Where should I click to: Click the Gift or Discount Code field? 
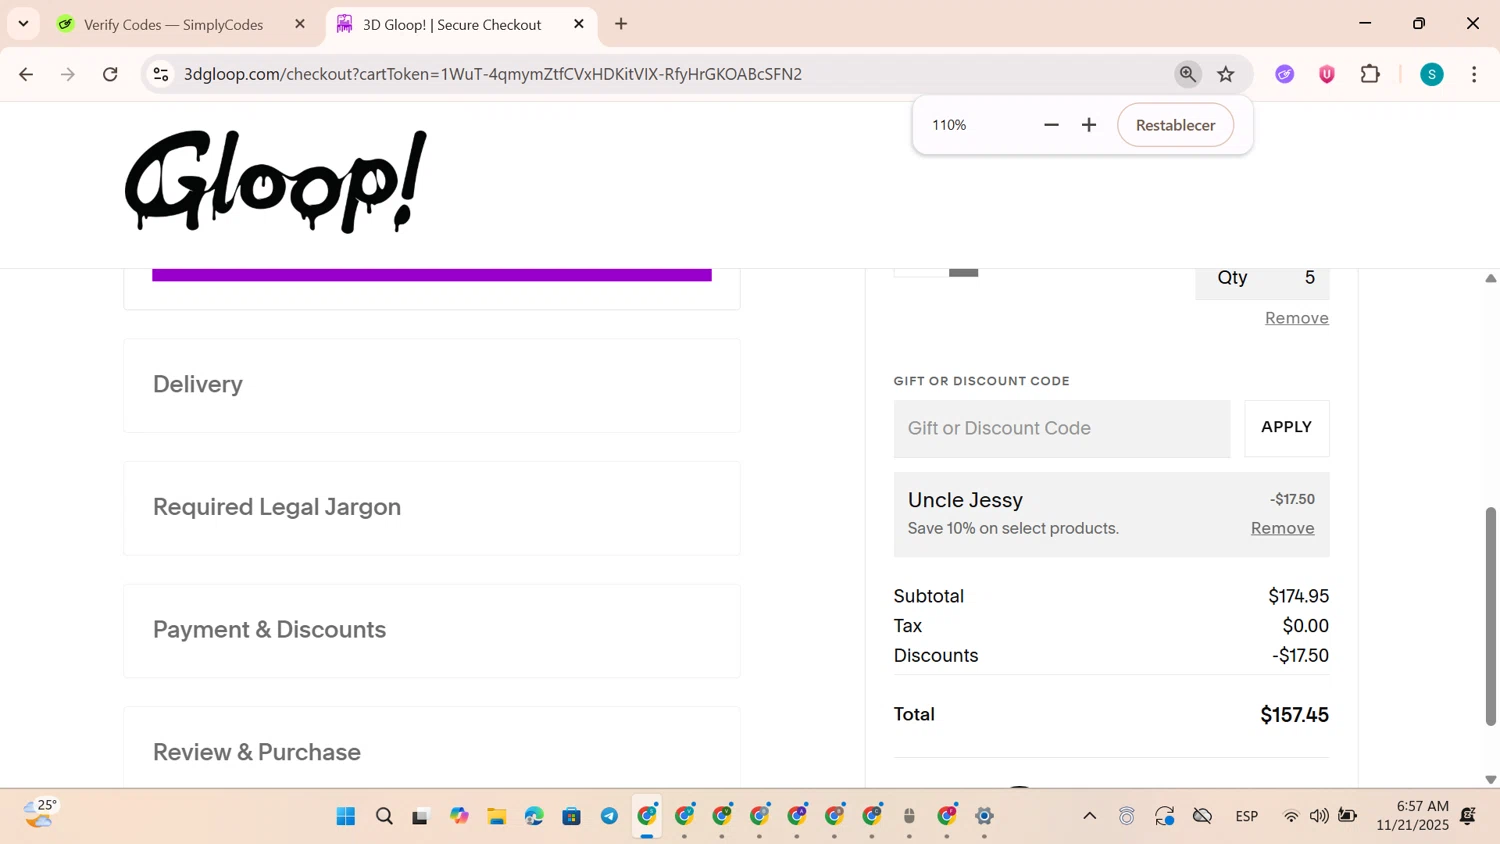(1062, 428)
